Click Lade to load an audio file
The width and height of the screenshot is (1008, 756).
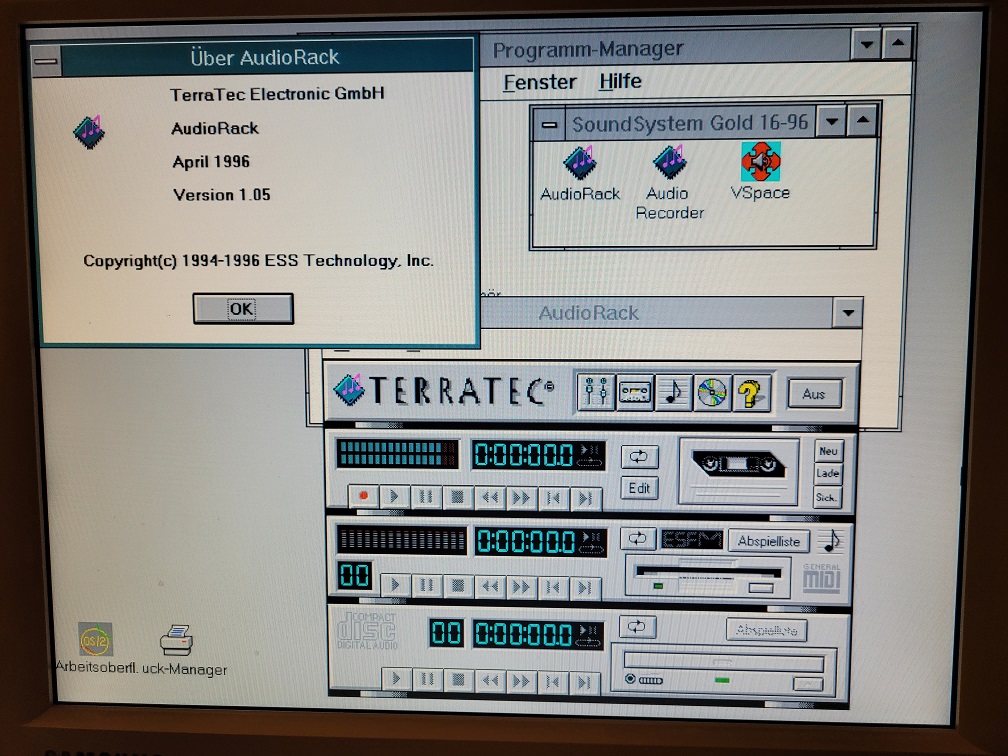(828, 474)
